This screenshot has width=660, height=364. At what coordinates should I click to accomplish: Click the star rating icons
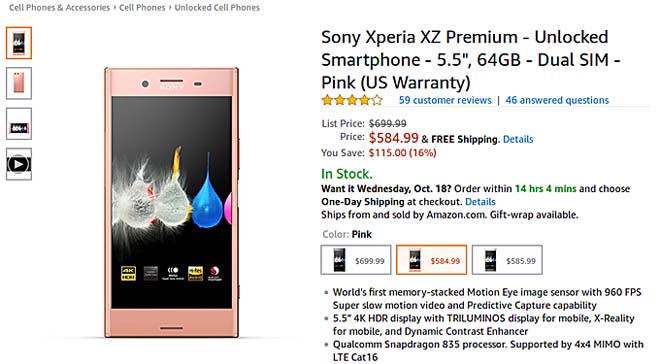coord(352,100)
